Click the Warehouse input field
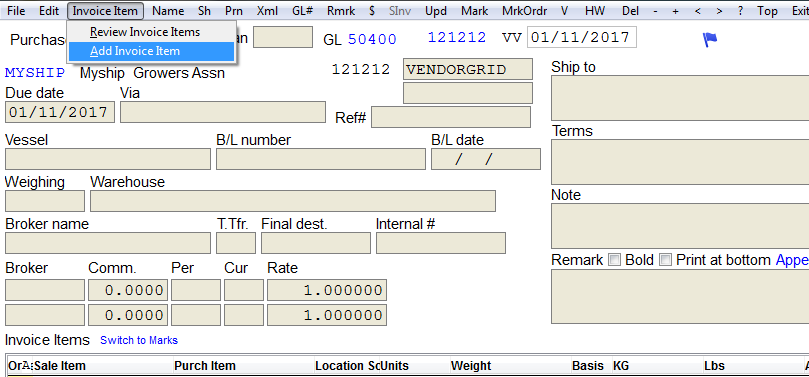The image size is (809, 377). pos(293,201)
